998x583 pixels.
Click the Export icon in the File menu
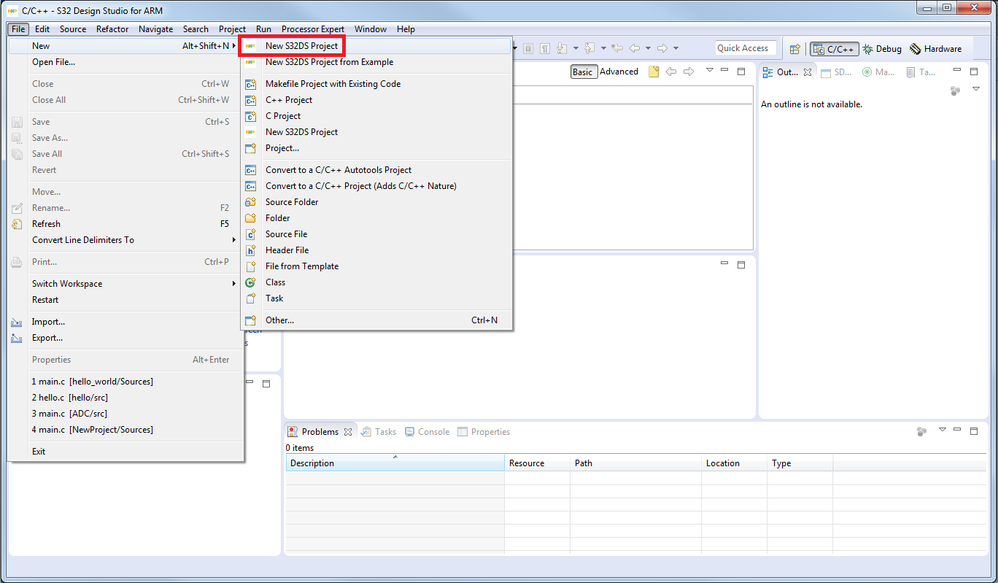click(x=17, y=338)
